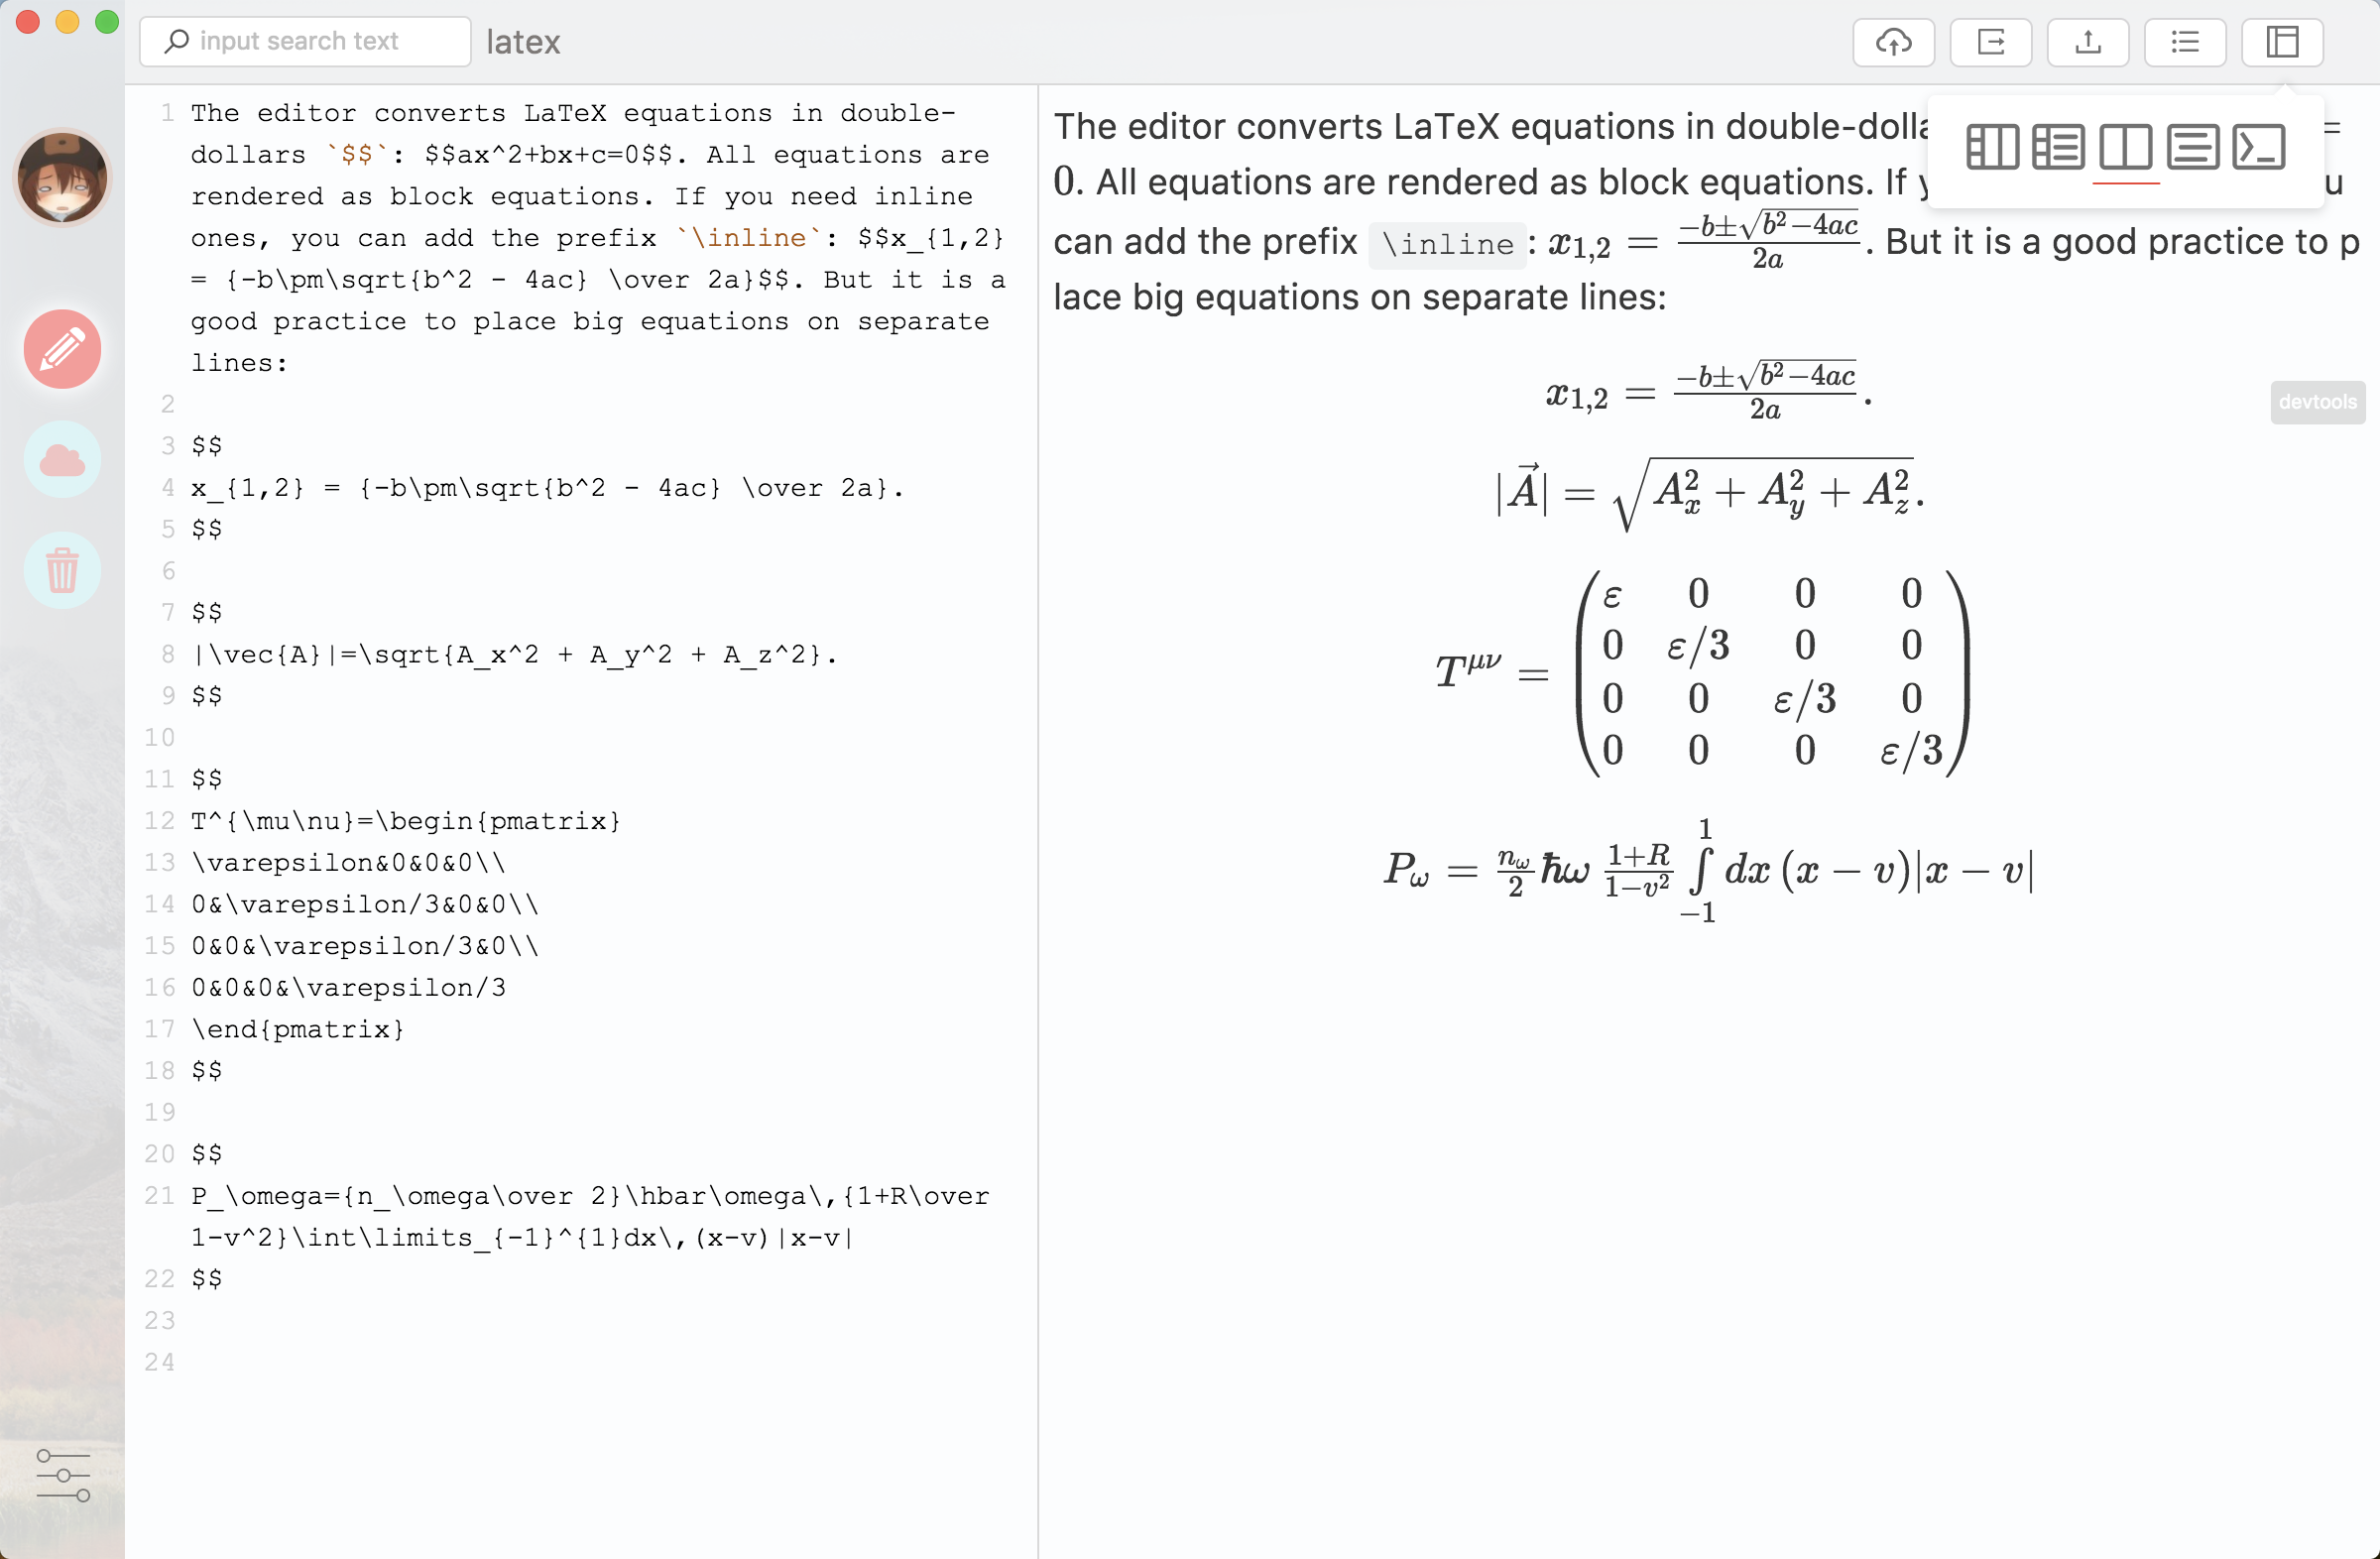Click the devtools button

[2317, 402]
